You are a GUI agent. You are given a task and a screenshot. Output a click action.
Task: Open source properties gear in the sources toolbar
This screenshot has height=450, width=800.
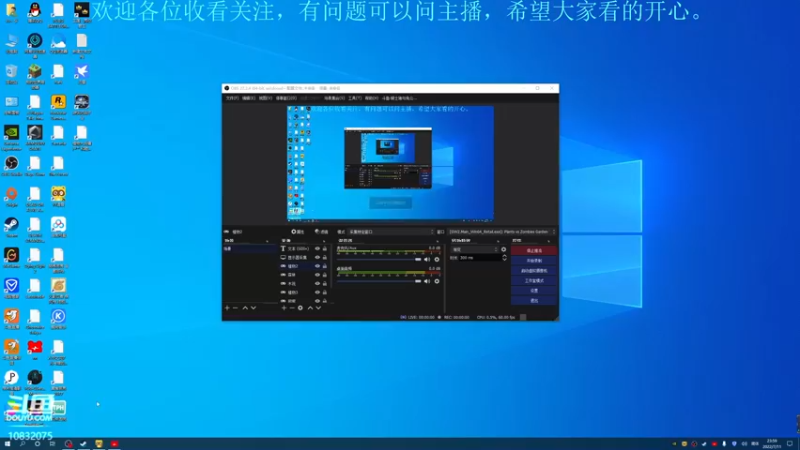click(300, 308)
